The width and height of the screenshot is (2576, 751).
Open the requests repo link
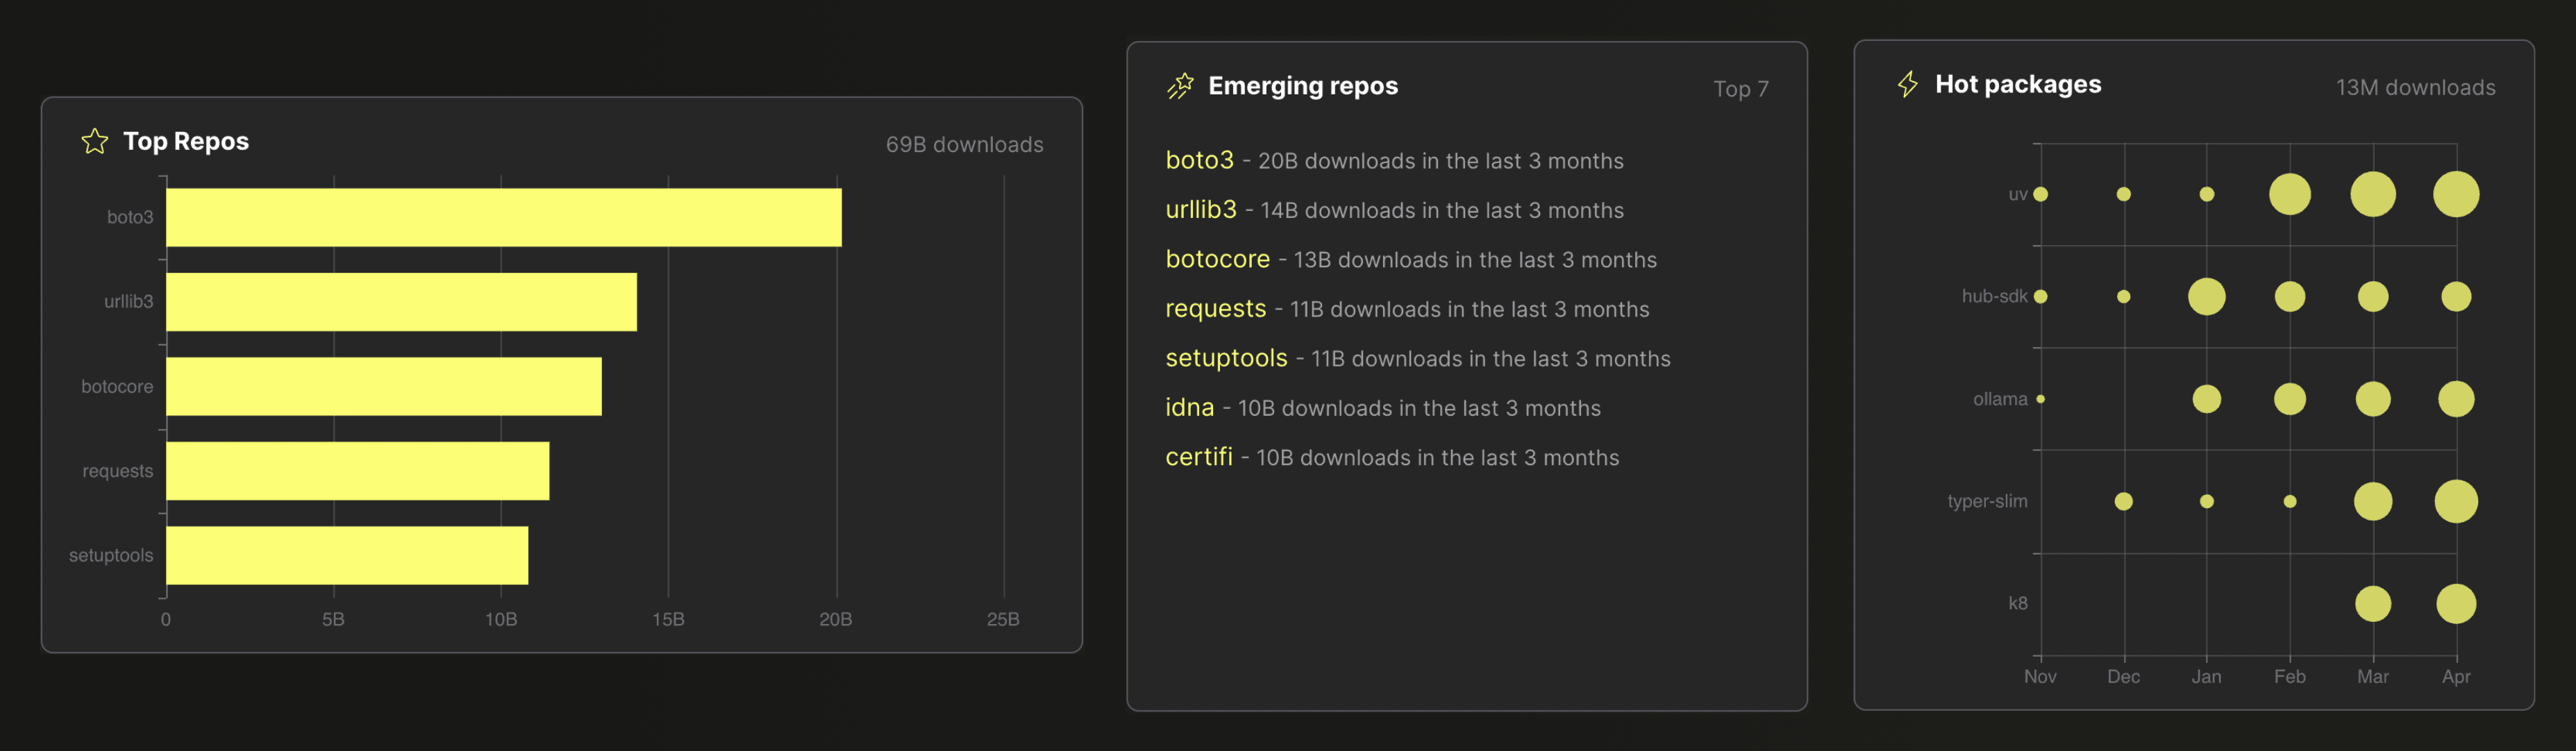pyautogui.click(x=1215, y=308)
